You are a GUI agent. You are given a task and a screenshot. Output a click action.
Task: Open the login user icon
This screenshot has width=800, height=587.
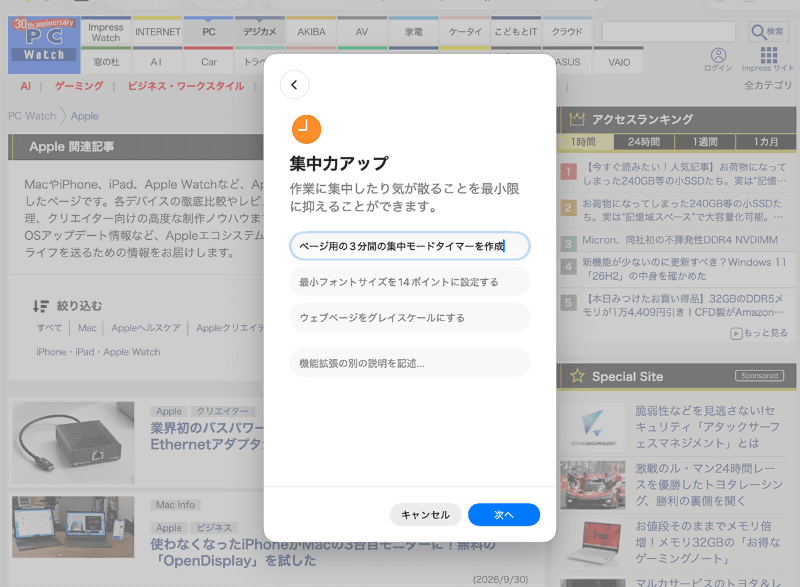(x=718, y=59)
